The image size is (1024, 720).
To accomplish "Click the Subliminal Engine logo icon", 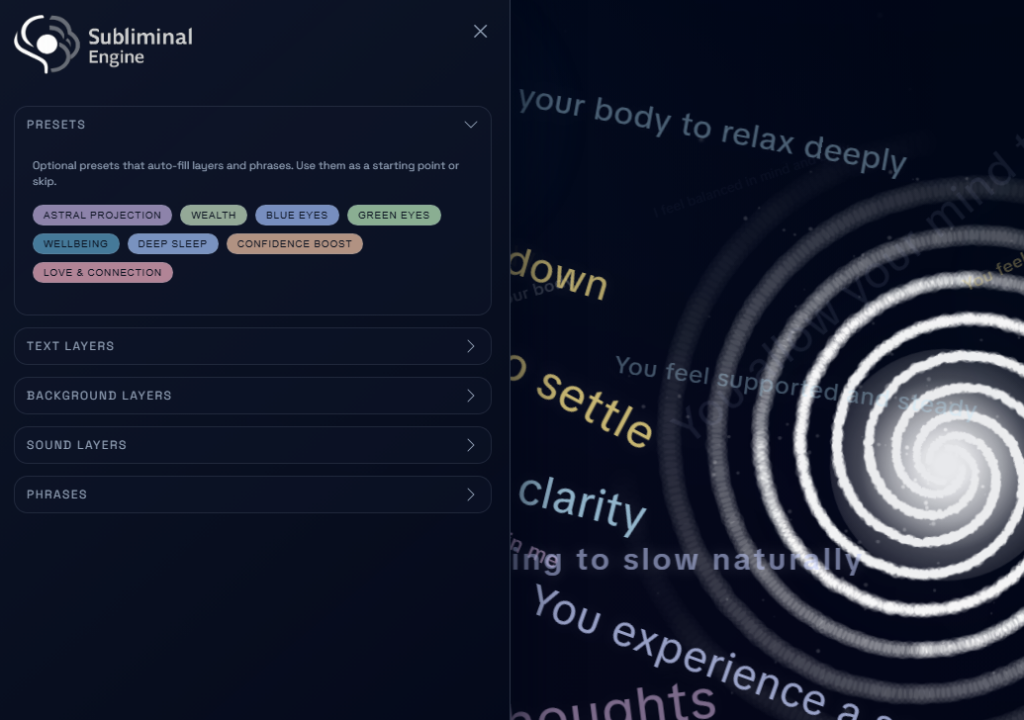I will point(46,44).
